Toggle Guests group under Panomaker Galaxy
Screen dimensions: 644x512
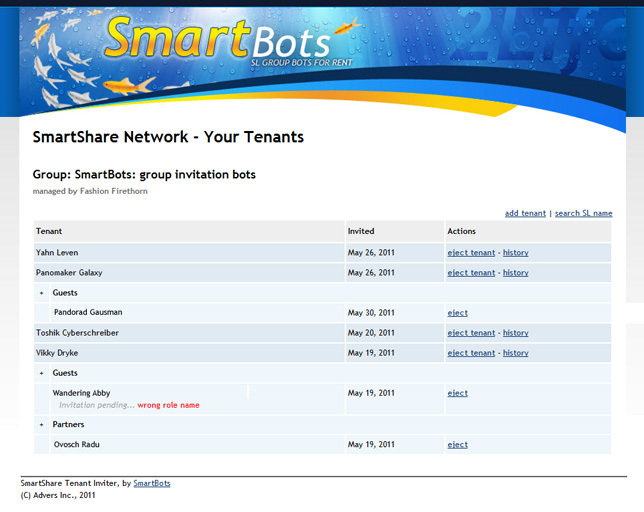(41, 293)
